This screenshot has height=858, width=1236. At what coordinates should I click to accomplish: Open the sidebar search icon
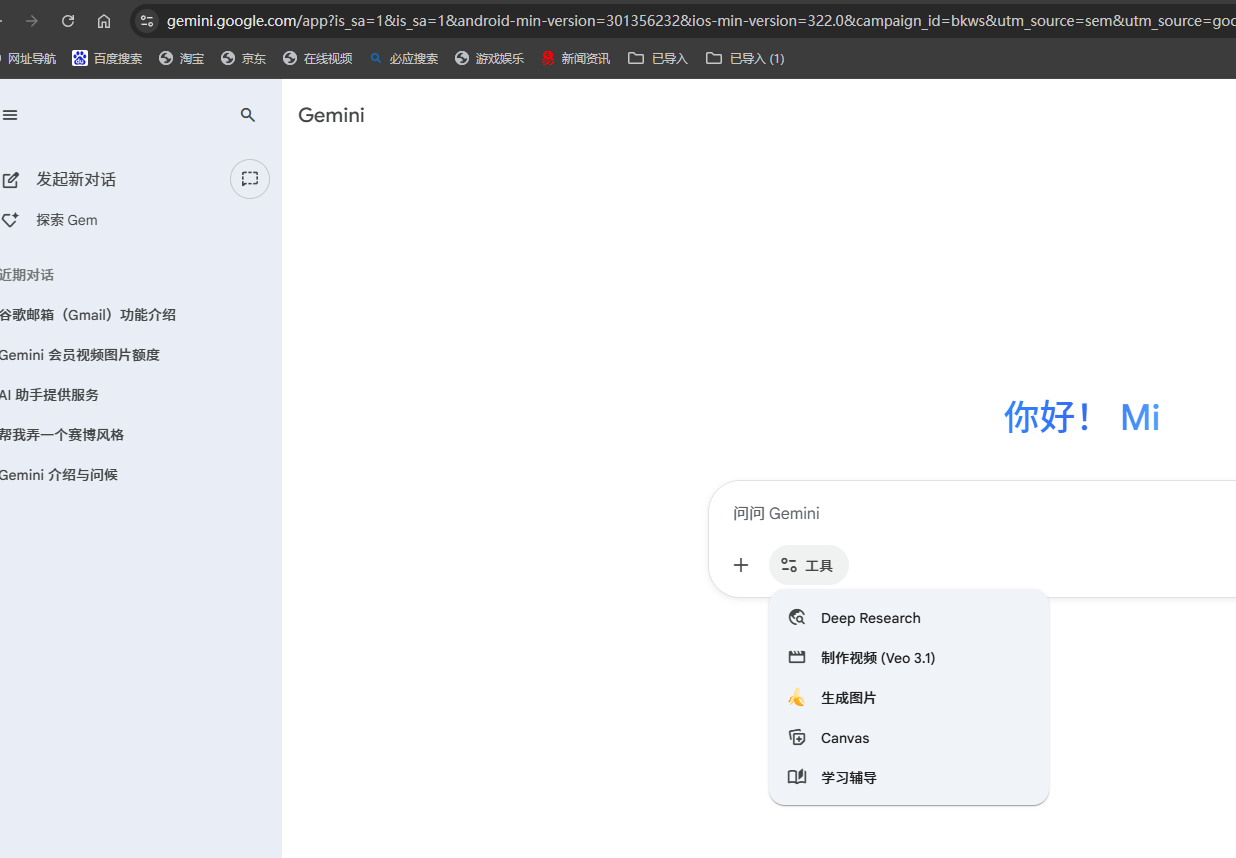248,115
